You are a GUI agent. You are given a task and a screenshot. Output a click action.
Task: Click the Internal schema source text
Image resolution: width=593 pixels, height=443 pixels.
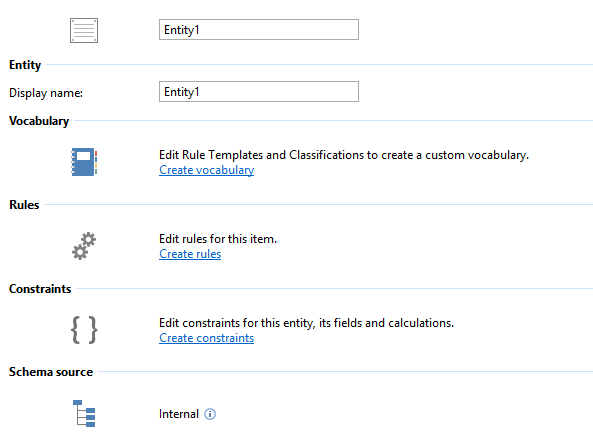click(x=179, y=414)
